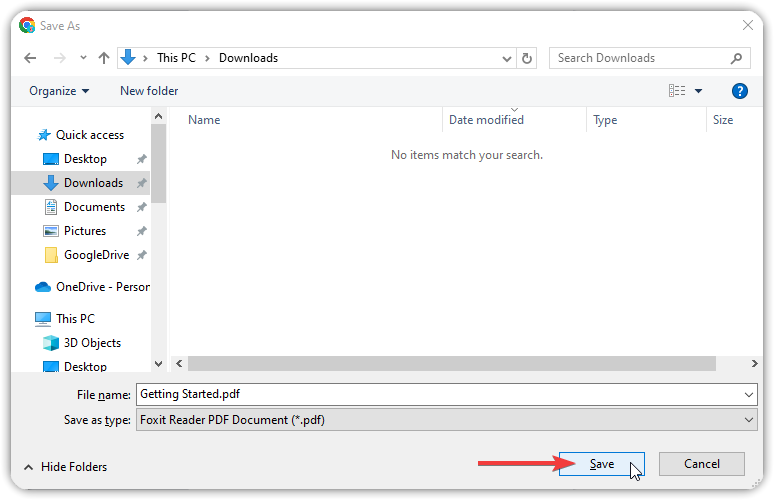Select This PC in the navigation pane
The width and height of the screenshot is (774, 500).
tap(75, 319)
